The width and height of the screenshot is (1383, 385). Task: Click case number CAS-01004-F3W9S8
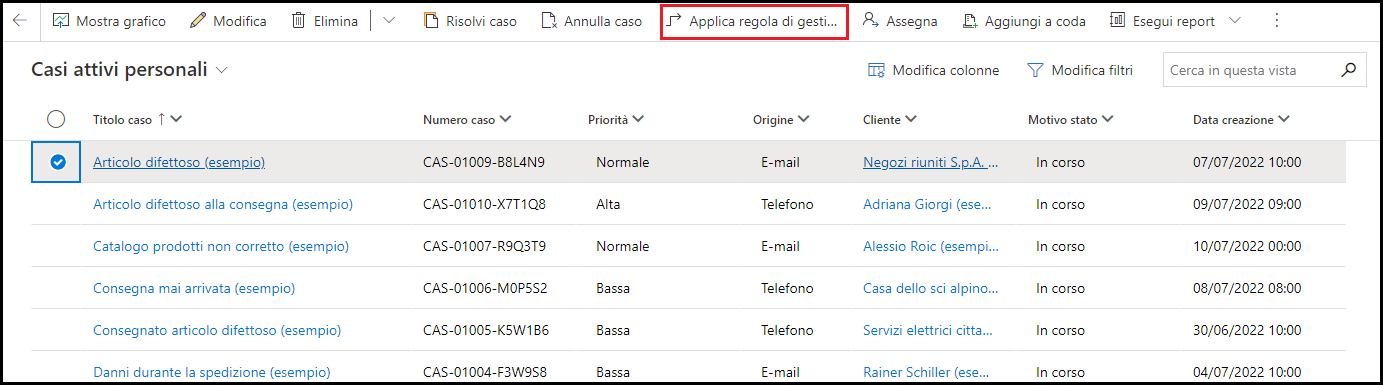coord(485,372)
